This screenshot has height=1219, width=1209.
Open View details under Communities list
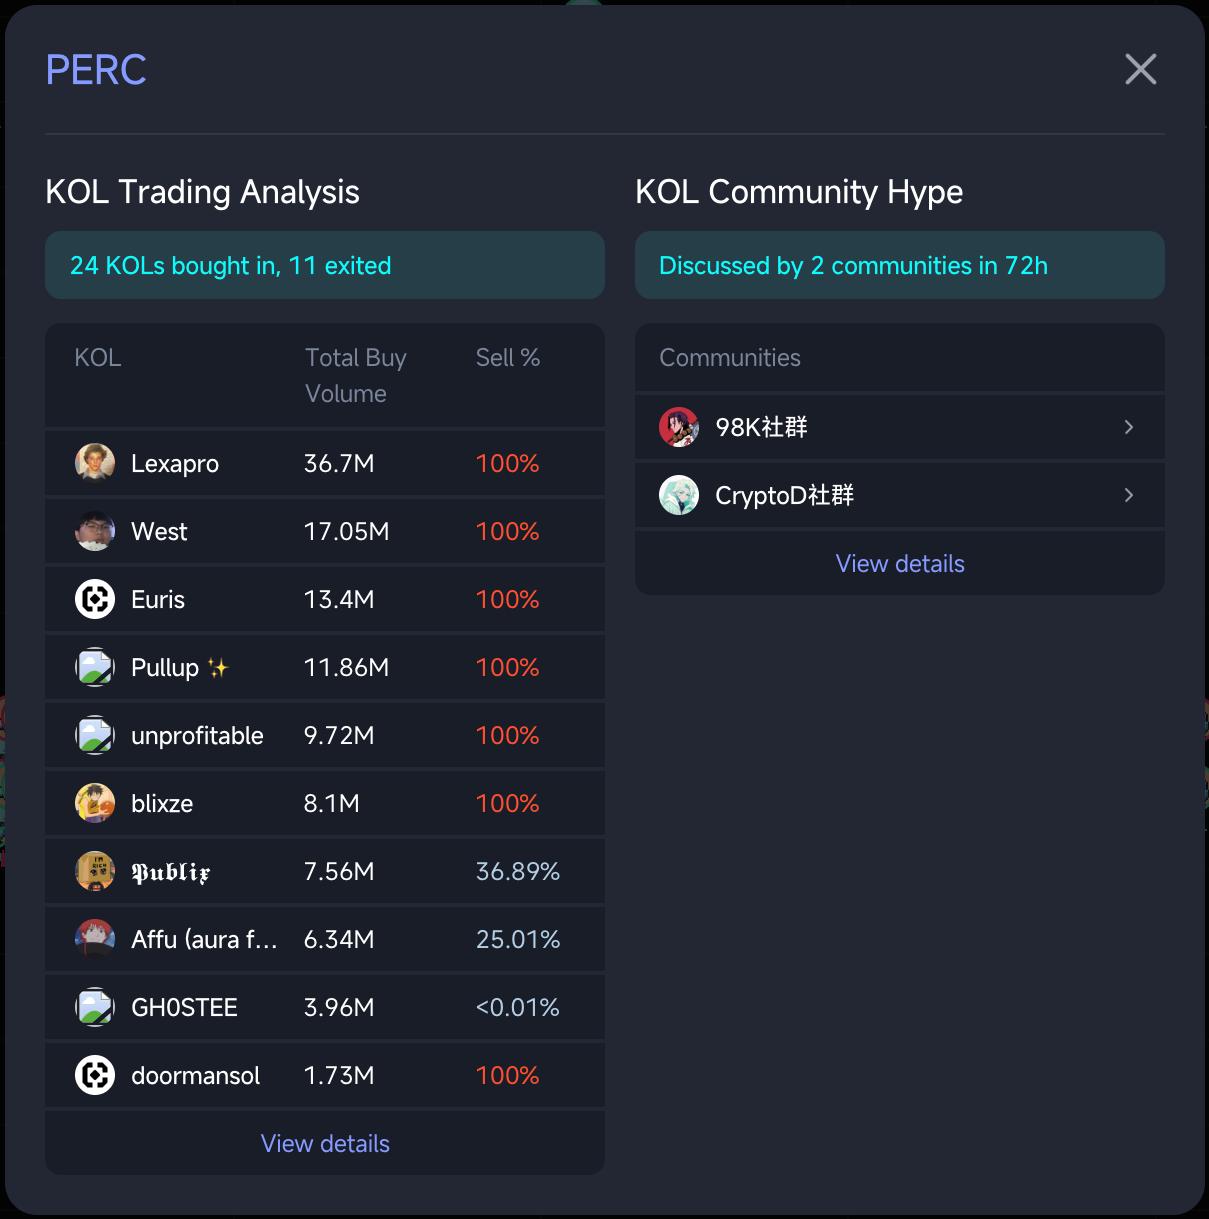[900, 563]
